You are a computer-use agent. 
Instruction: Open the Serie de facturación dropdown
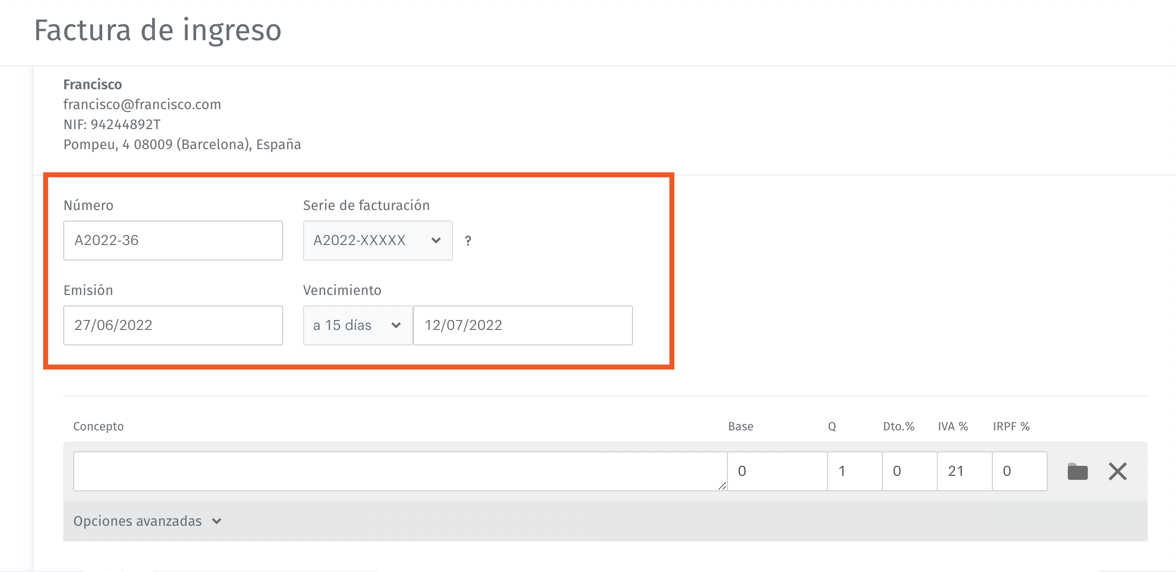click(x=377, y=241)
